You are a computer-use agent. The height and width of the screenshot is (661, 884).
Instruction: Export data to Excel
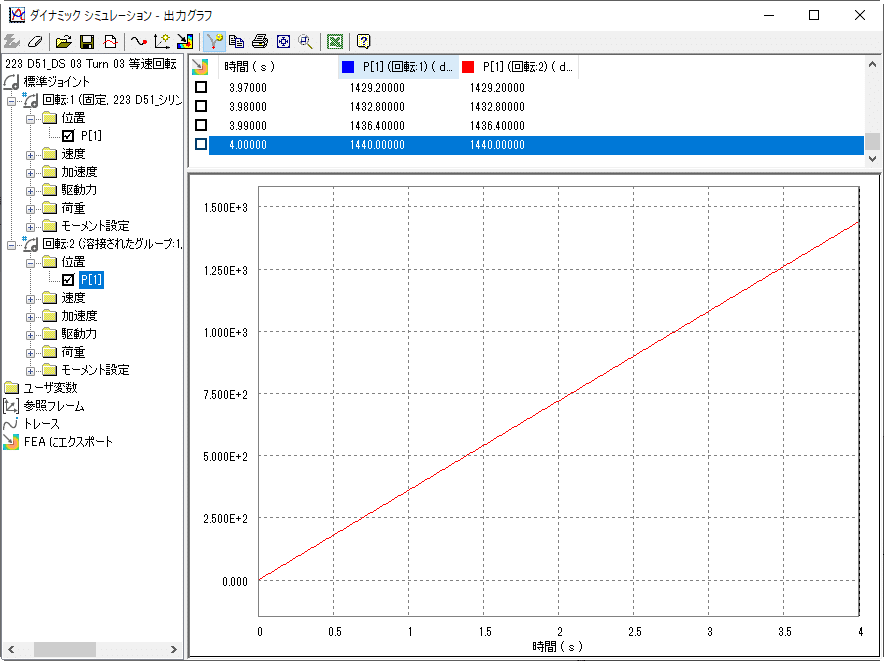pos(335,42)
